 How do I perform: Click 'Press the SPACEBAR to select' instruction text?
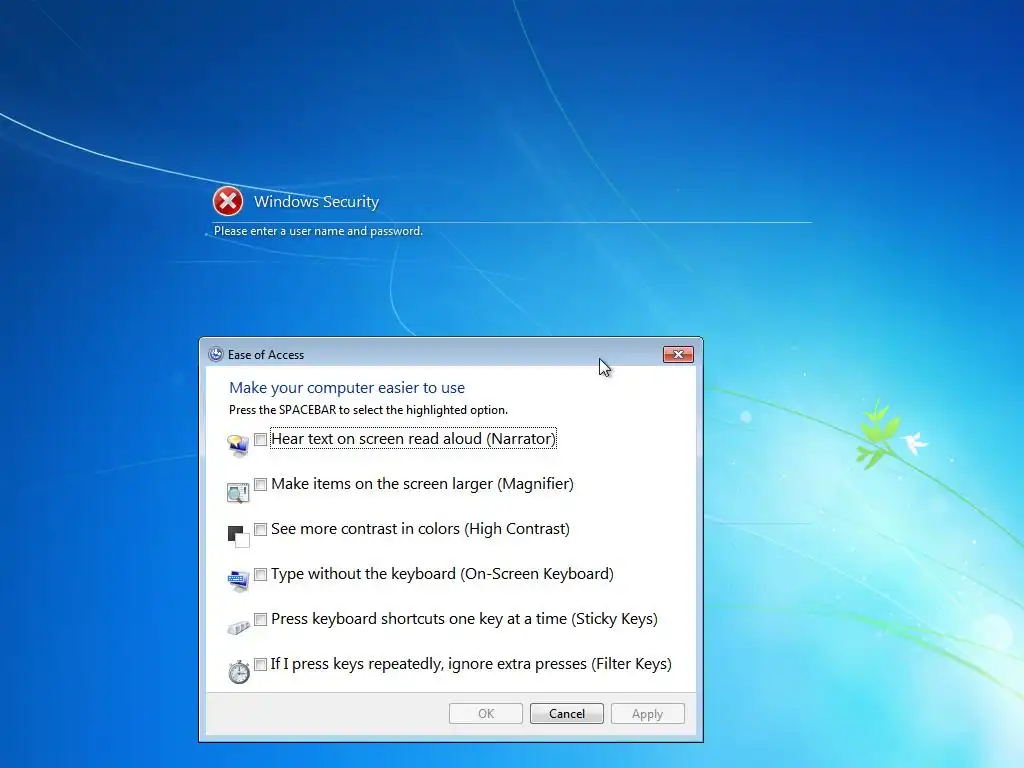click(368, 410)
